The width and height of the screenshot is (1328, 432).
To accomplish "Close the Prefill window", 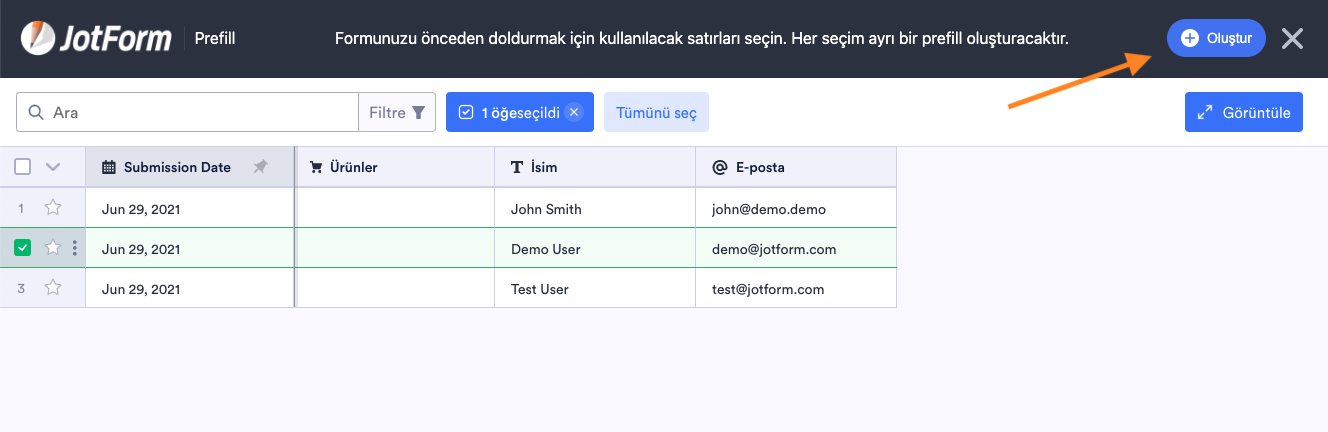I will tap(1292, 39).
